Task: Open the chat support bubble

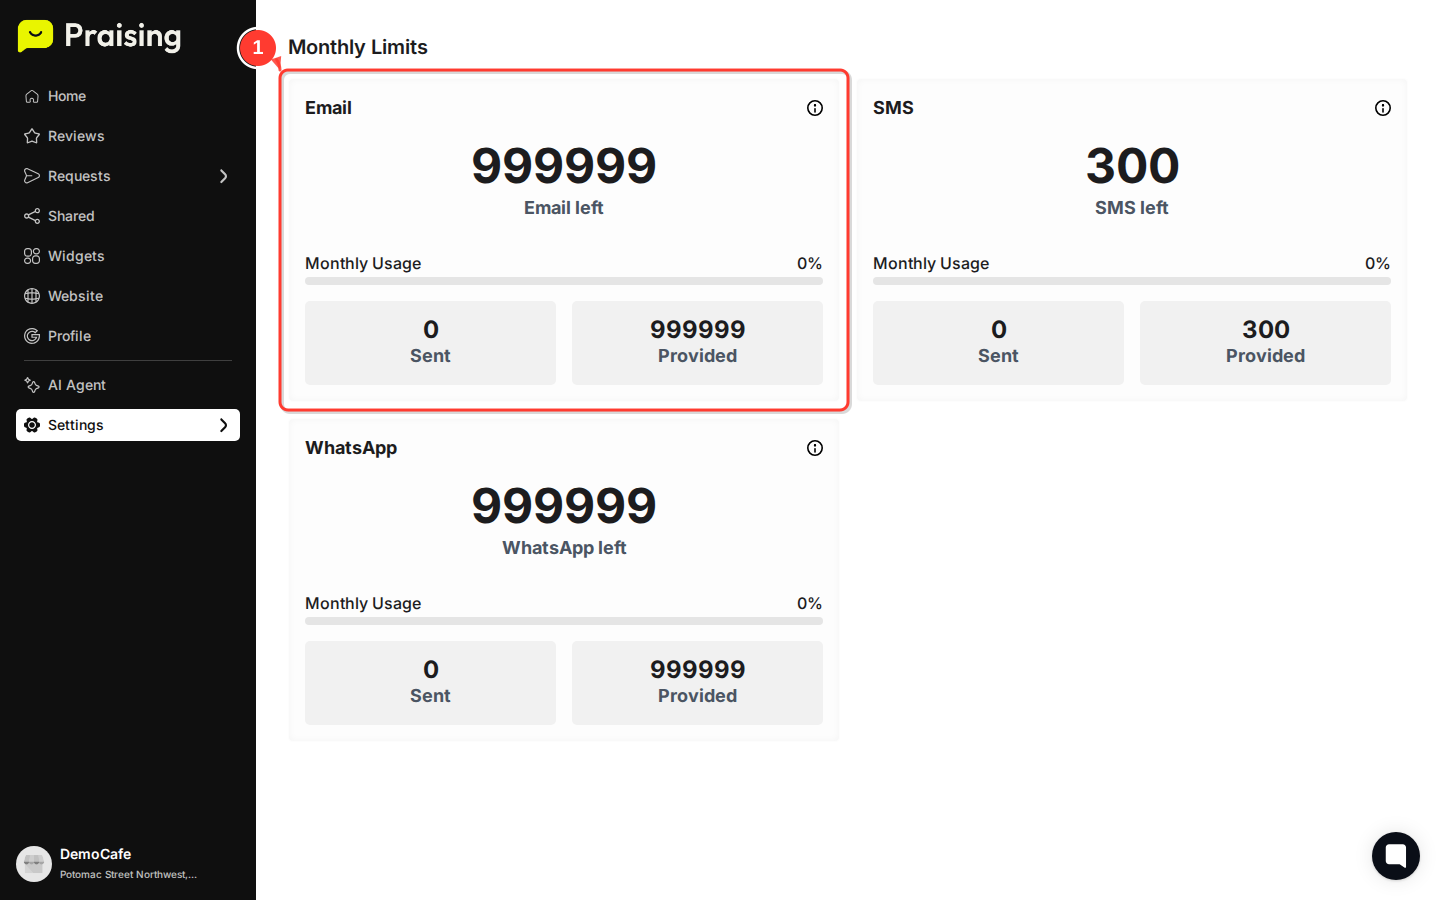Action: 1396,856
